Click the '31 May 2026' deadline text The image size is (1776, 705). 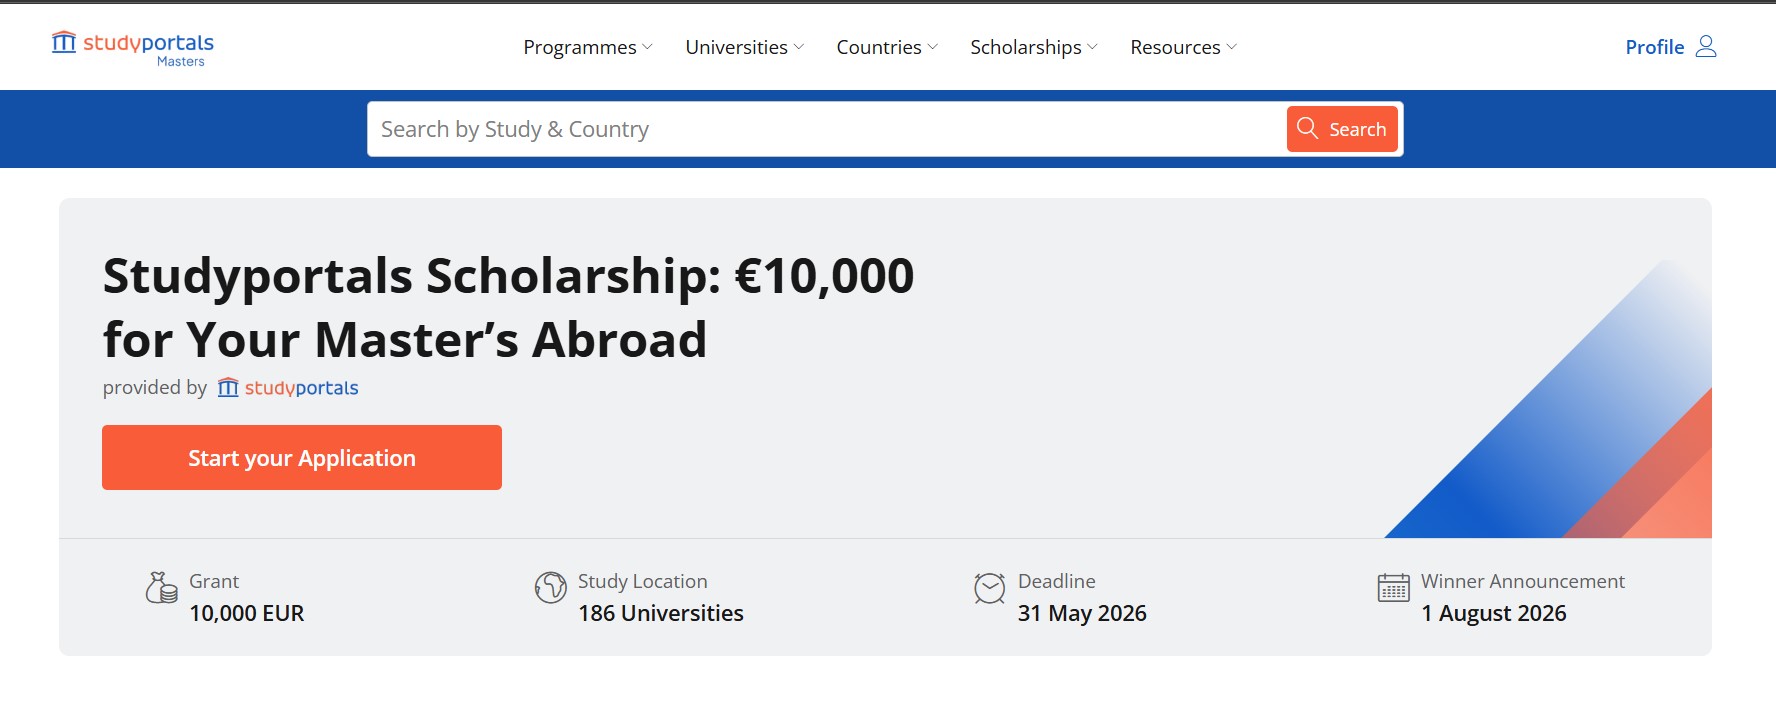tap(1082, 613)
